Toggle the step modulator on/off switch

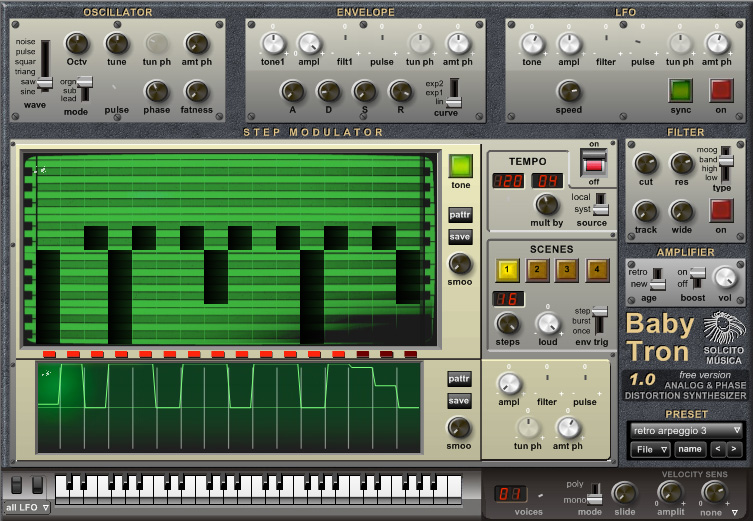tap(594, 163)
